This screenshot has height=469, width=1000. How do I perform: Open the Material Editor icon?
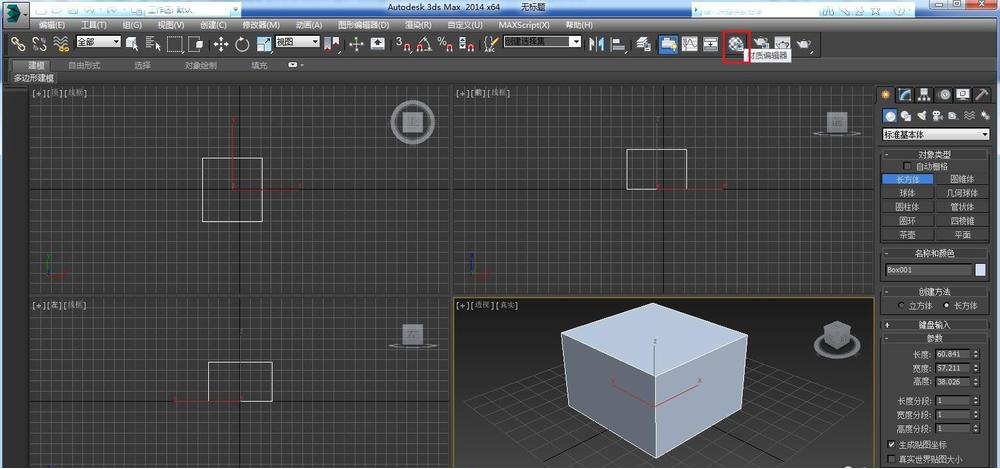pyautogui.click(x=735, y=44)
